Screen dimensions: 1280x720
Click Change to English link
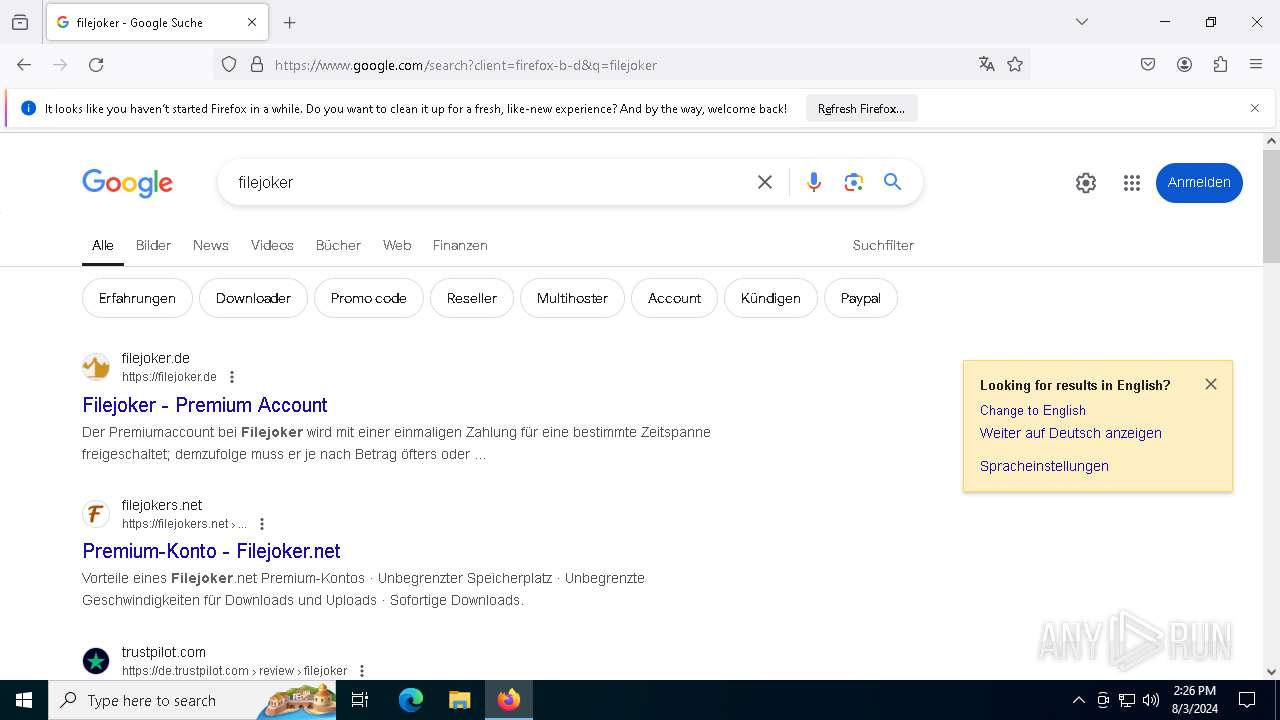[x=1033, y=410]
